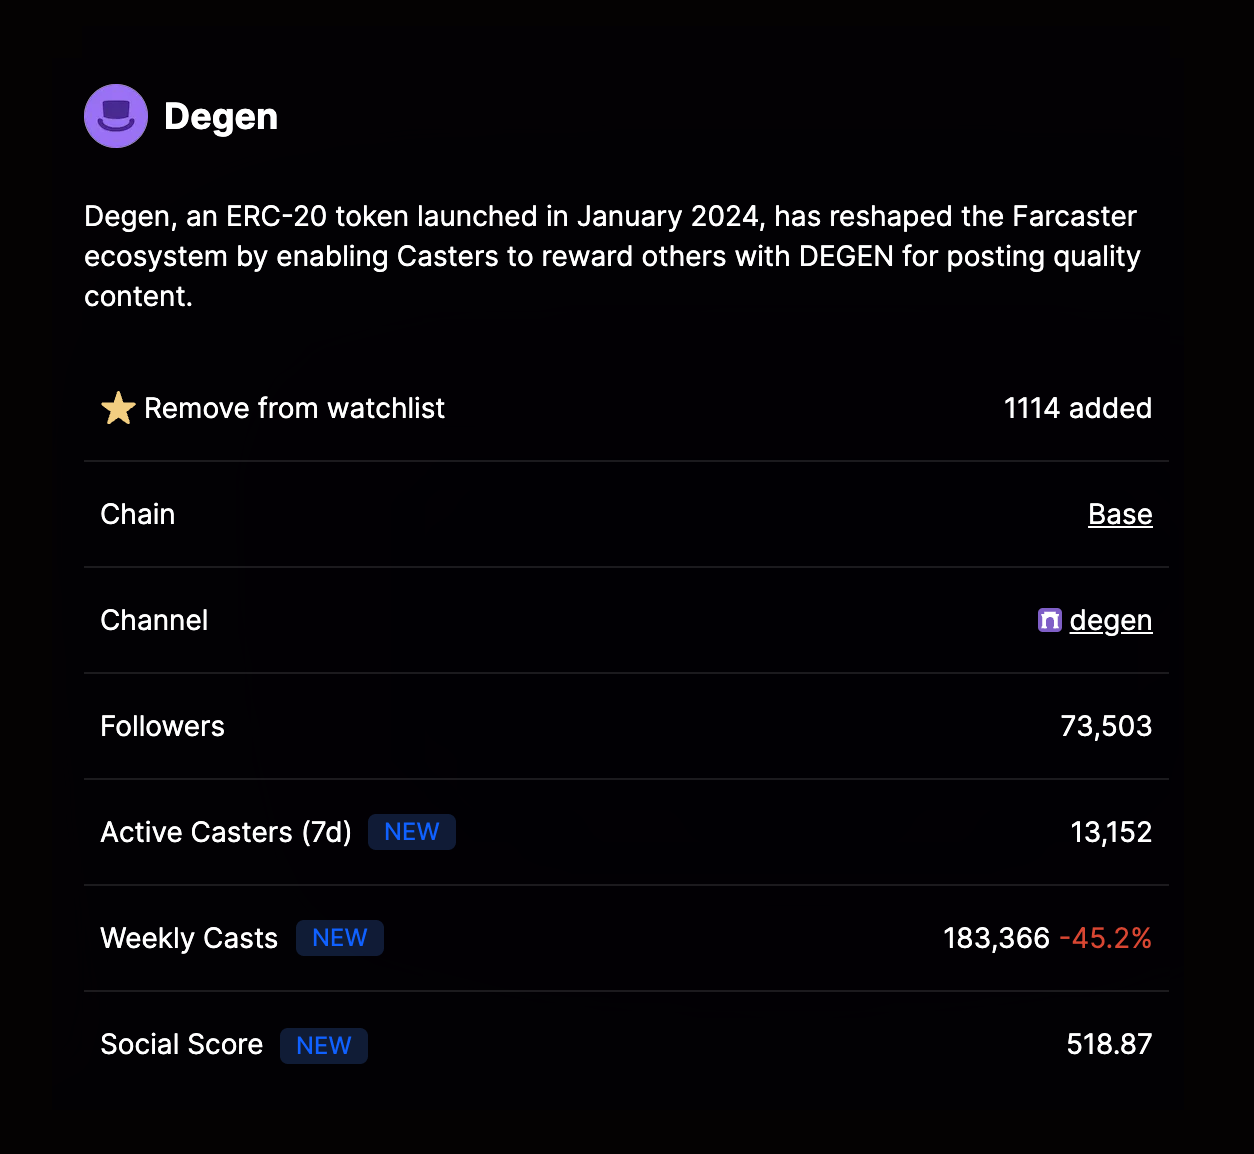The height and width of the screenshot is (1154, 1254).
Task: Click the Degen purple hat logo
Action: coord(116,116)
